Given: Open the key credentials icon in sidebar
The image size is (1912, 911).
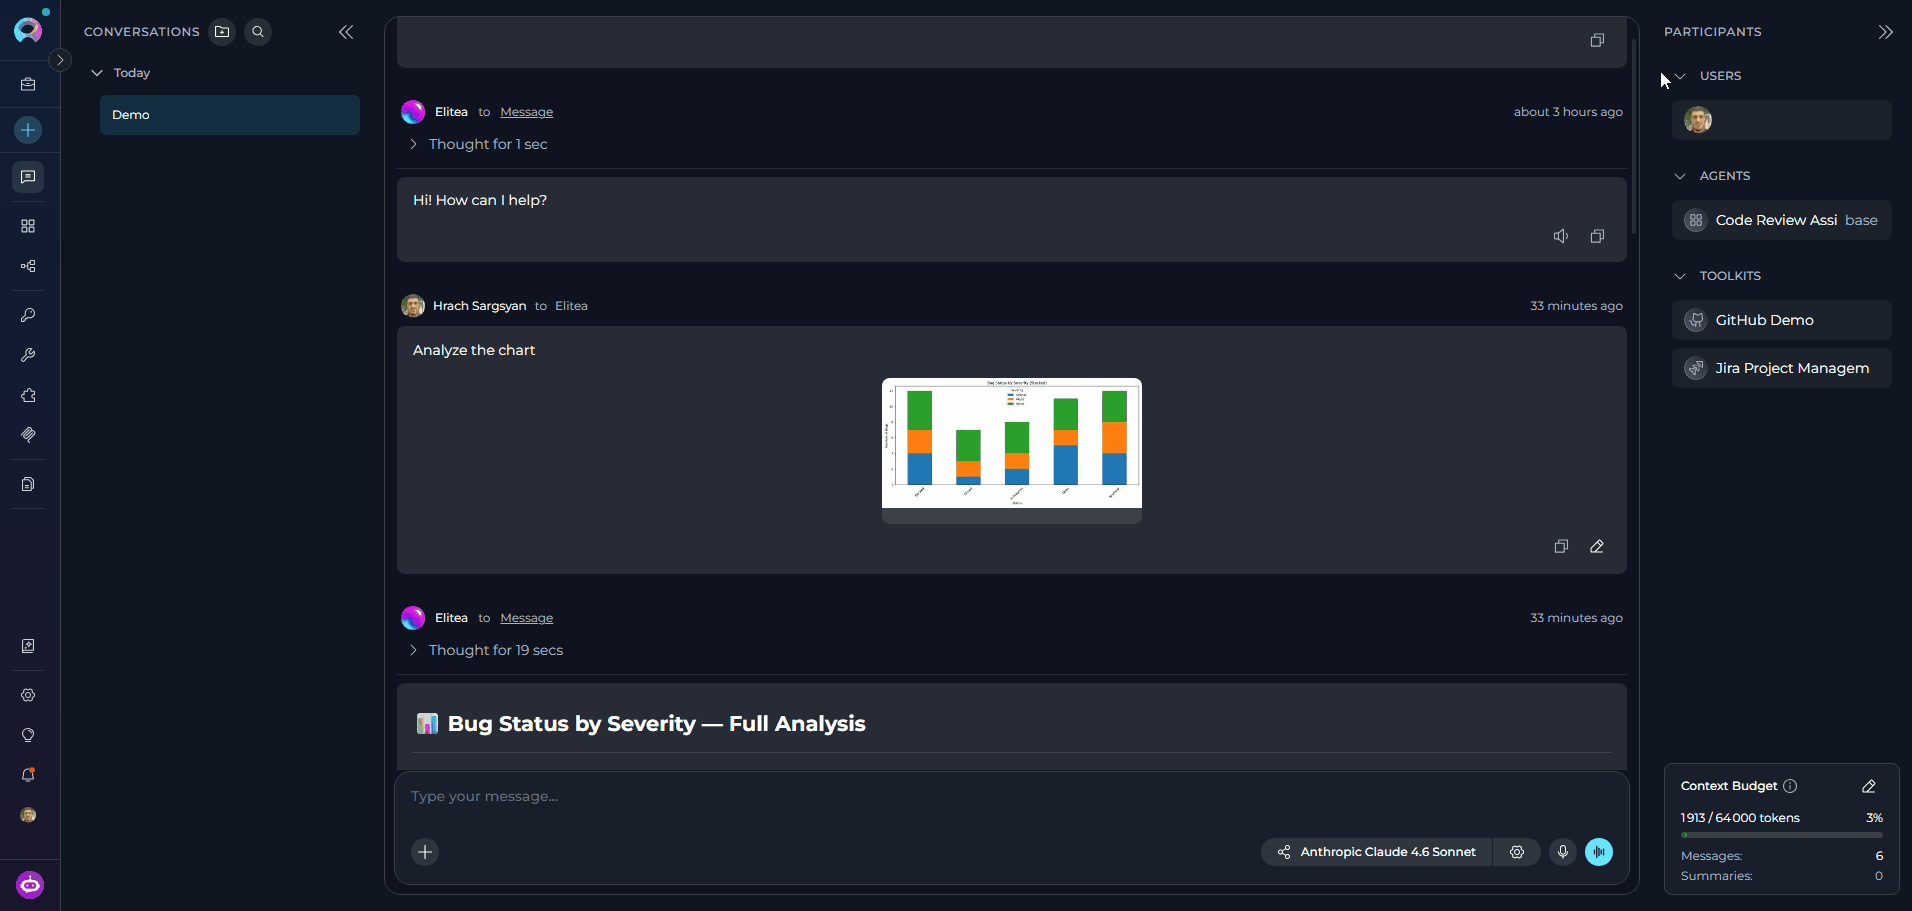Looking at the screenshot, I should point(28,315).
